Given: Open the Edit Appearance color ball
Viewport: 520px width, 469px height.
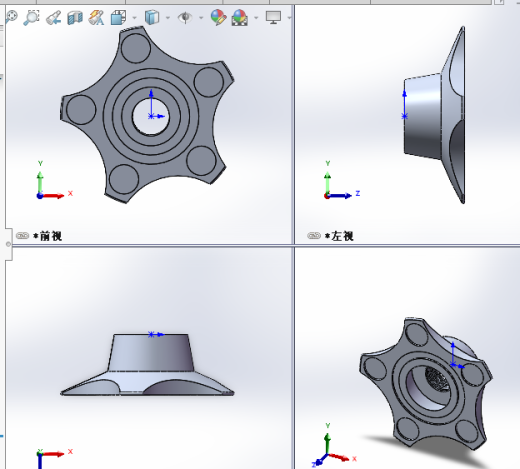Looking at the screenshot, I should (218, 17).
